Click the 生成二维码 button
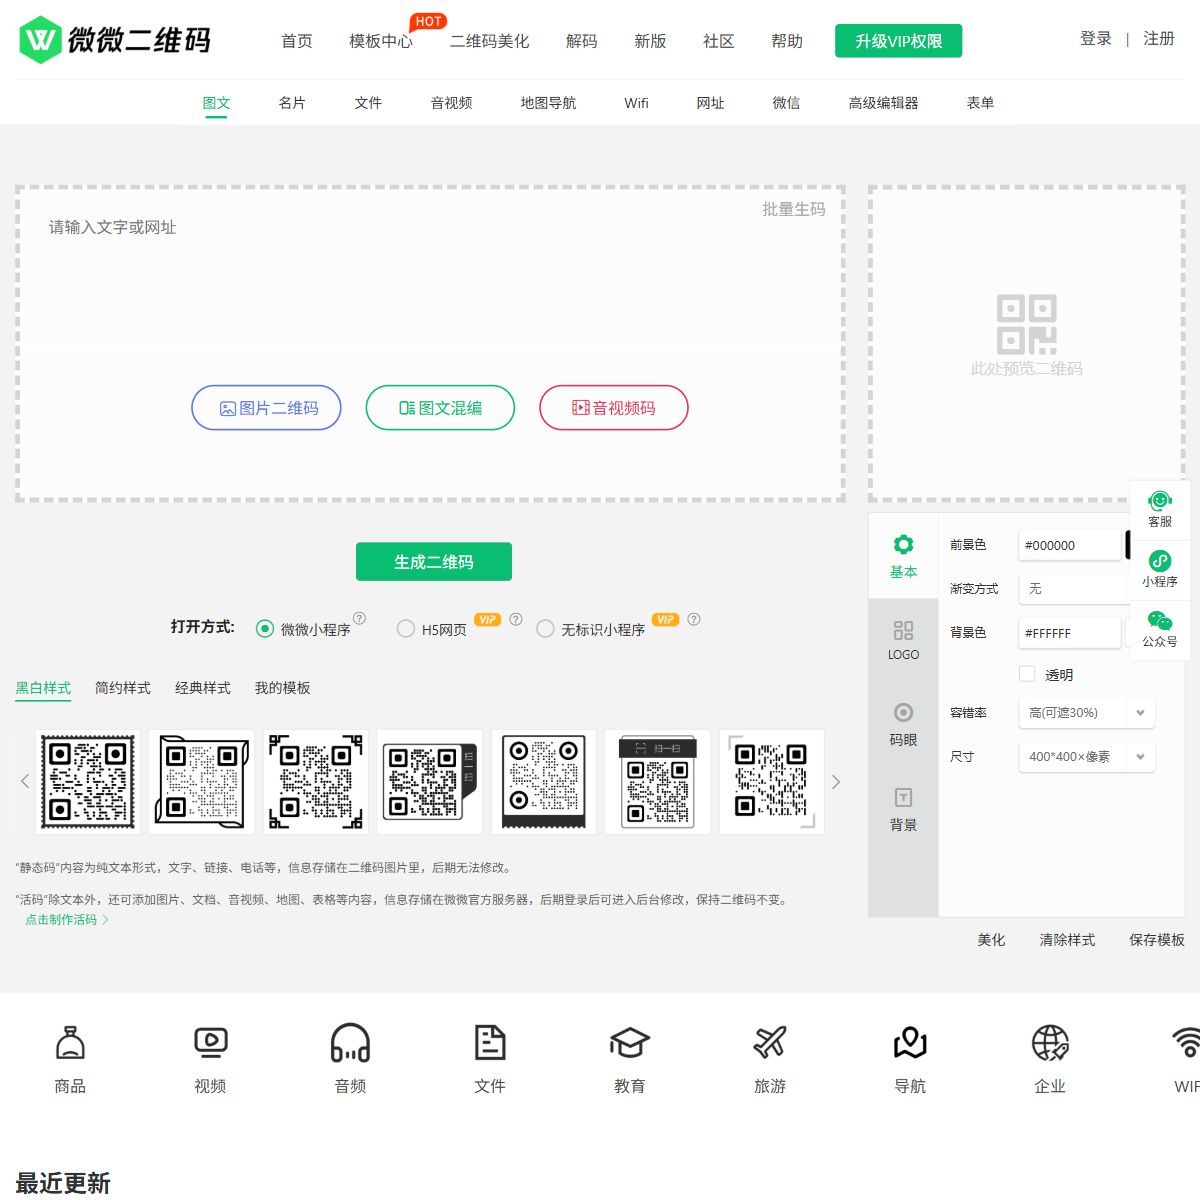 pos(434,562)
